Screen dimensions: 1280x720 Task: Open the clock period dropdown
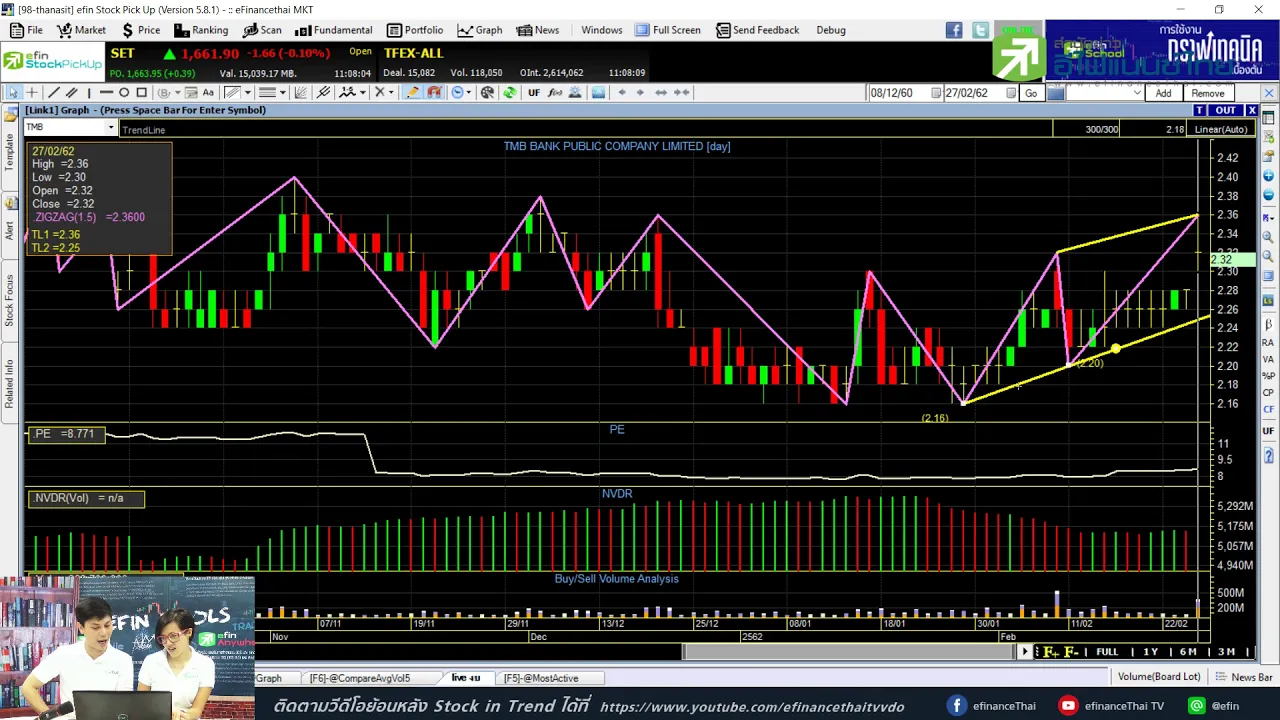coord(469,92)
